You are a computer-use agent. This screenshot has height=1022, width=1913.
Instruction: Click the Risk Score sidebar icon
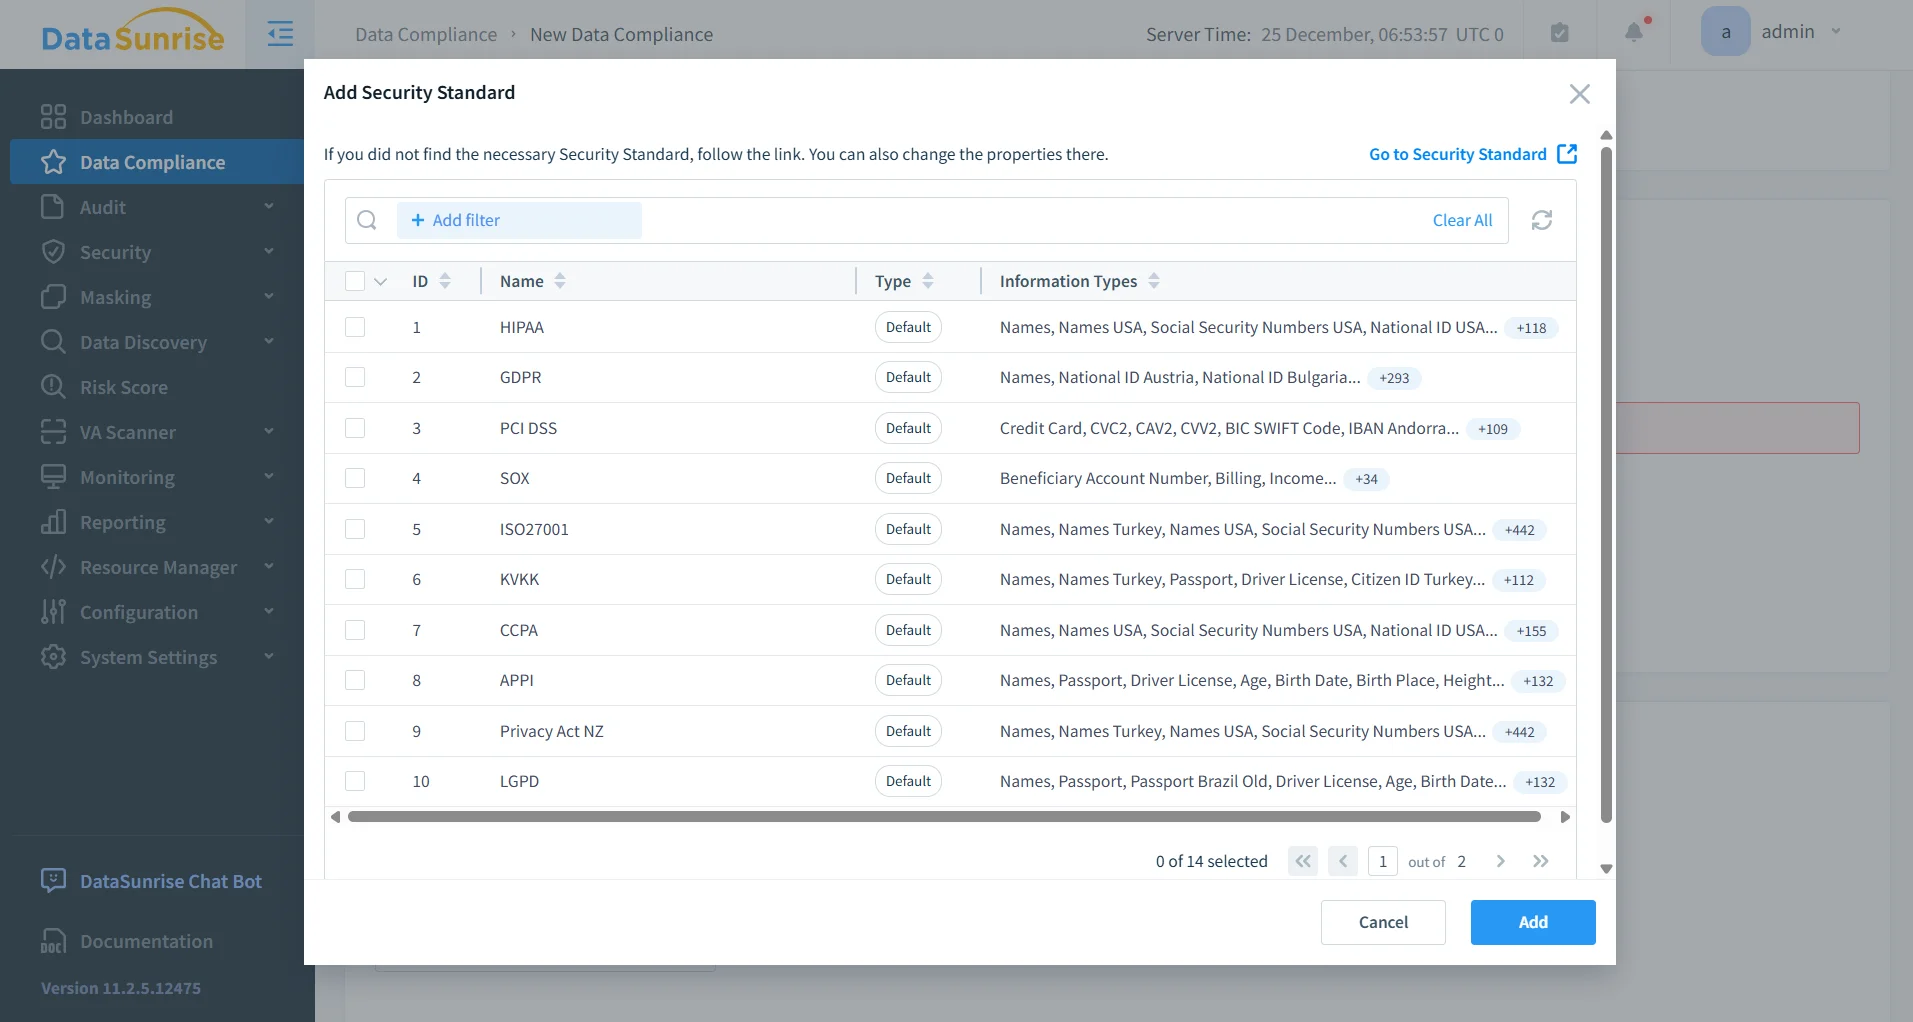53,387
